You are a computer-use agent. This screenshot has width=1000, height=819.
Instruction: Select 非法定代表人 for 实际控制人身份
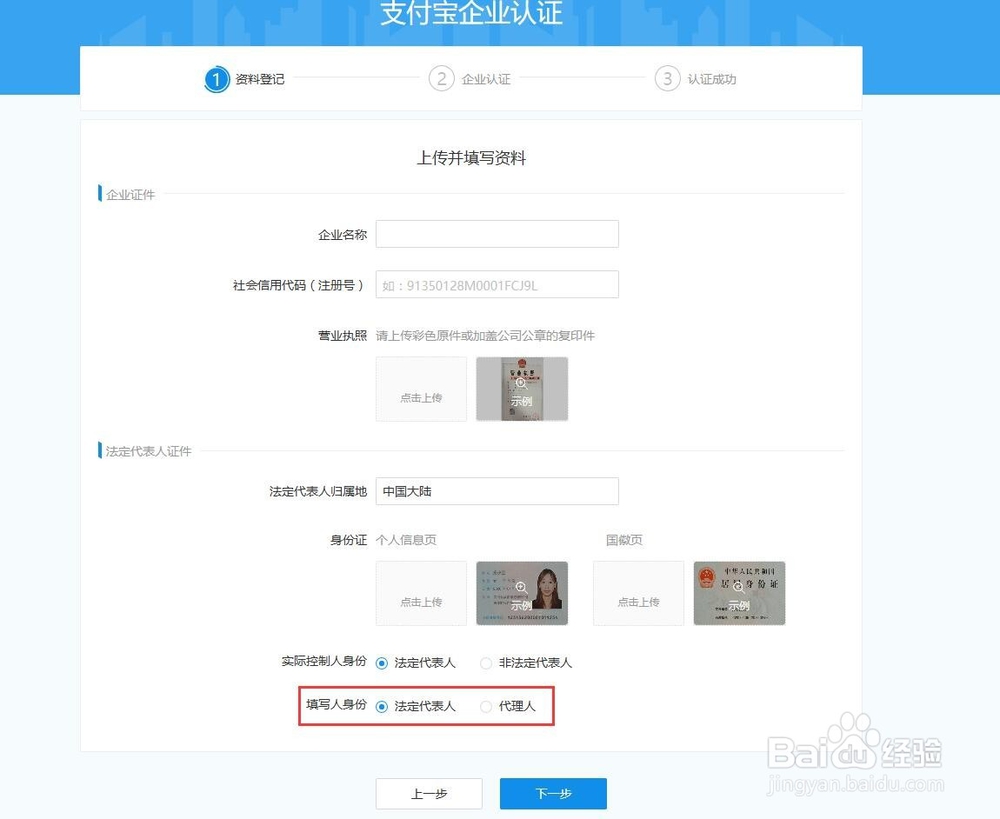486,663
